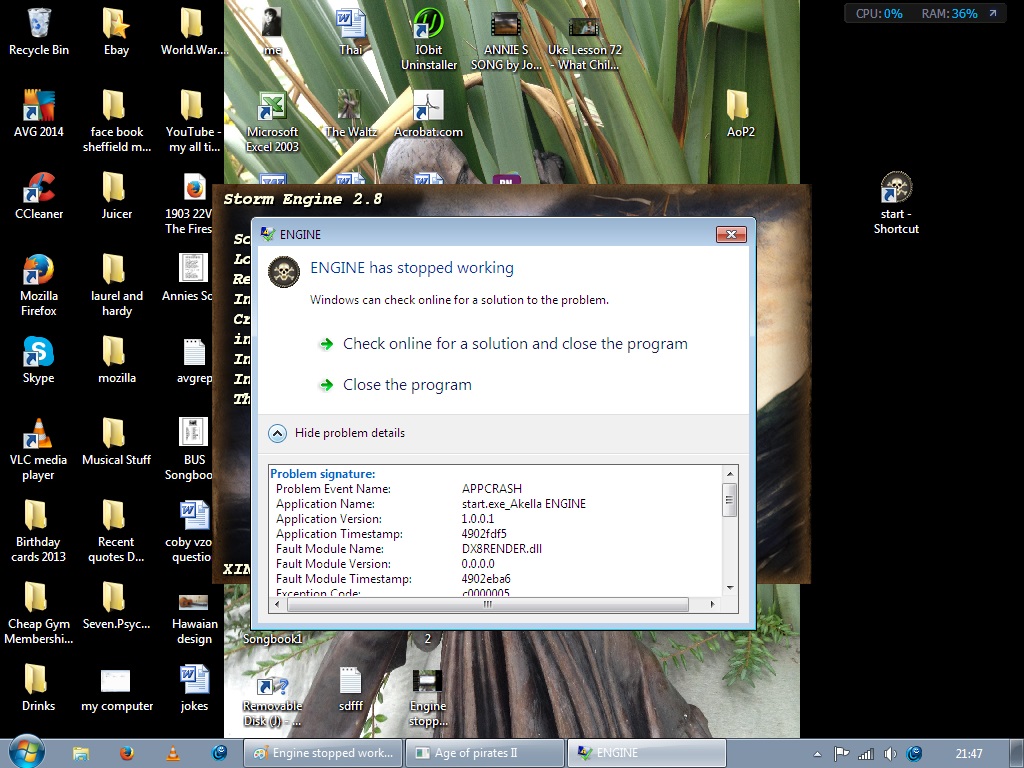Open the Windows Start menu
1024x768 pixels.
tap(25, 752)
